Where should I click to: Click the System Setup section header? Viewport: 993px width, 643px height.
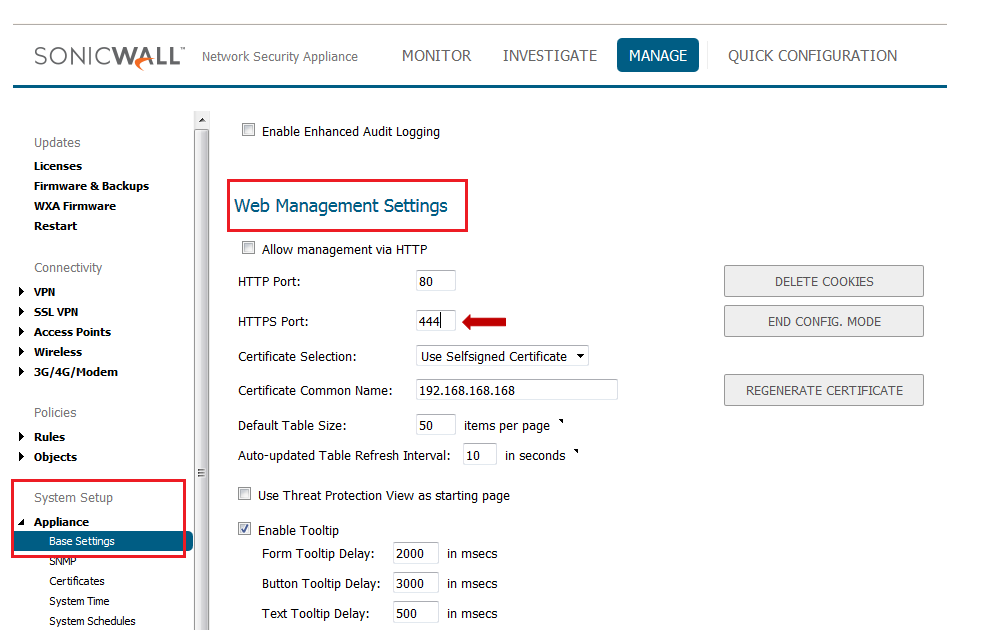[x=73, y=497]
